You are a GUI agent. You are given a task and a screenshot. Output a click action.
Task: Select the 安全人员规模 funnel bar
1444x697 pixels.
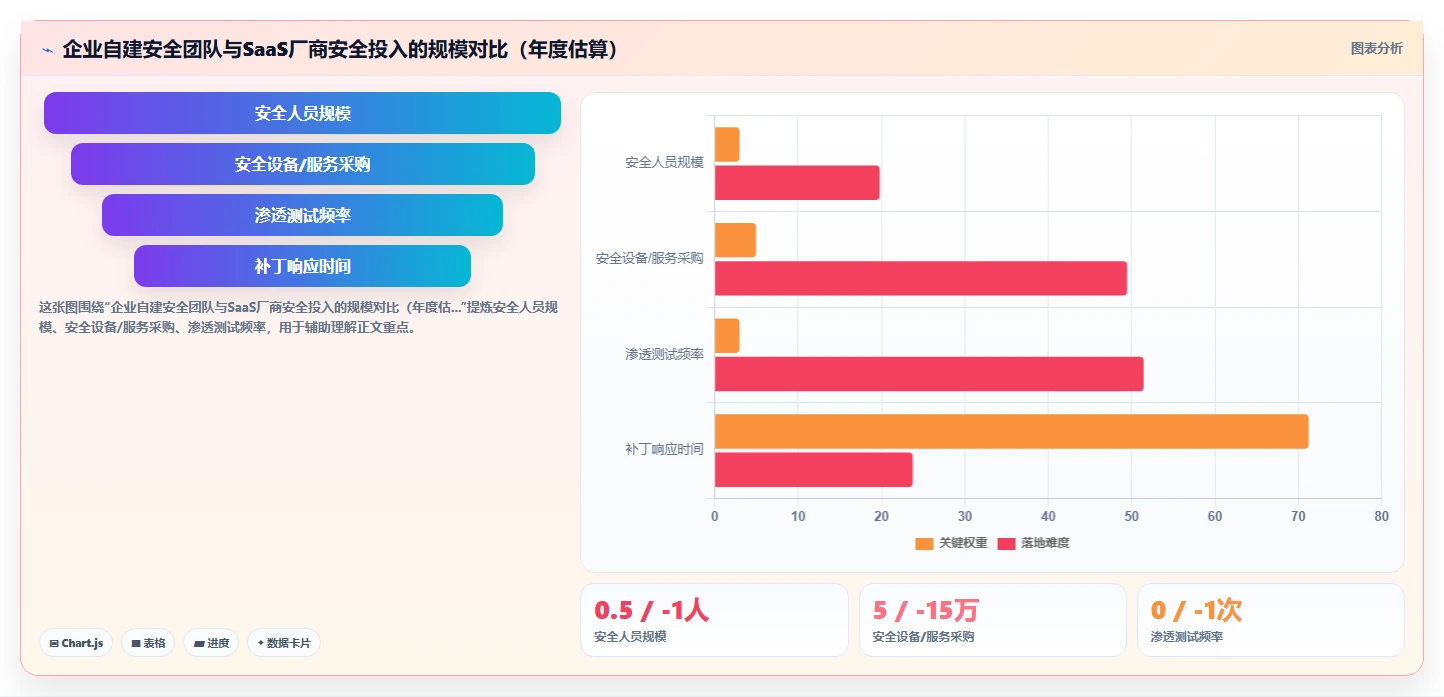tap(302, 113)
